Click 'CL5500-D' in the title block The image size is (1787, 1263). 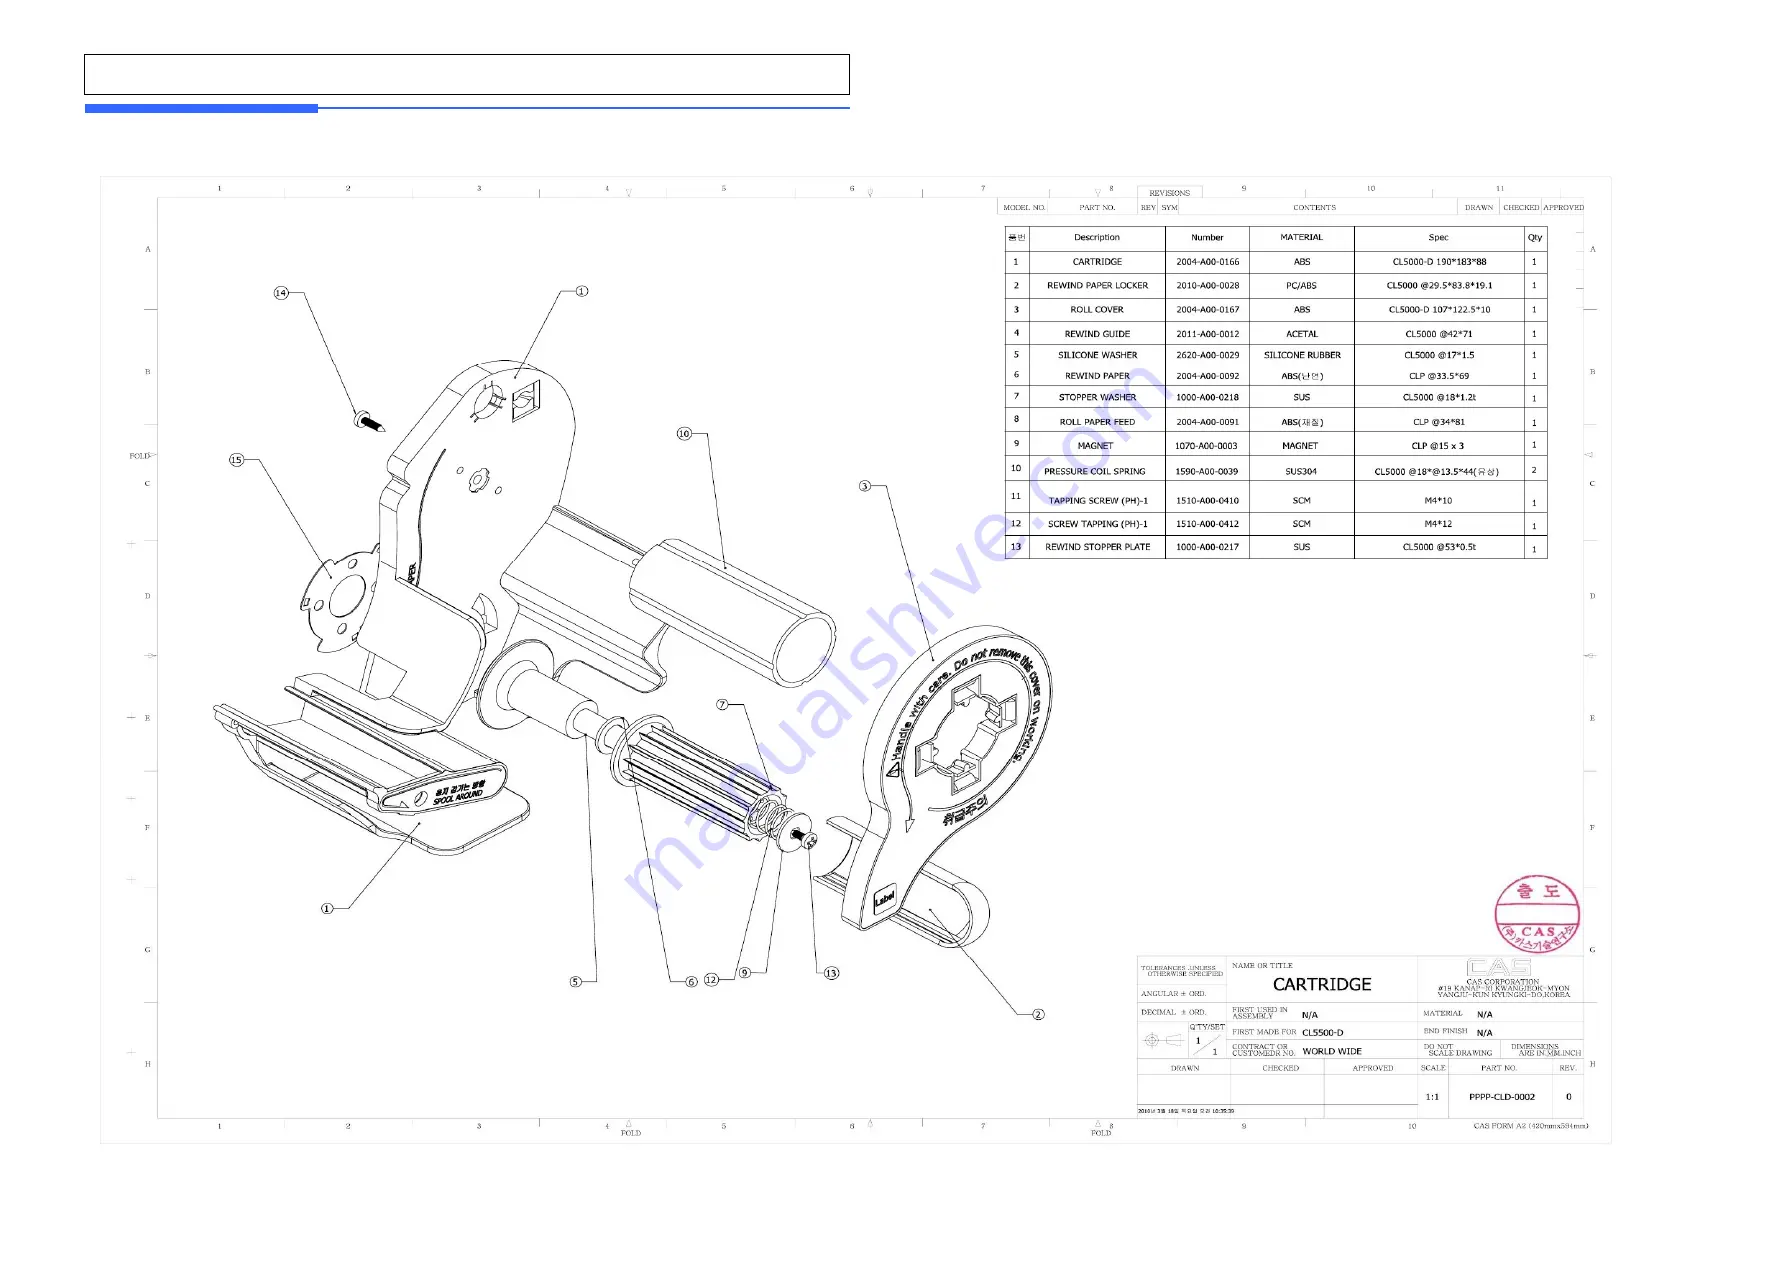tap(1322, 1033)
